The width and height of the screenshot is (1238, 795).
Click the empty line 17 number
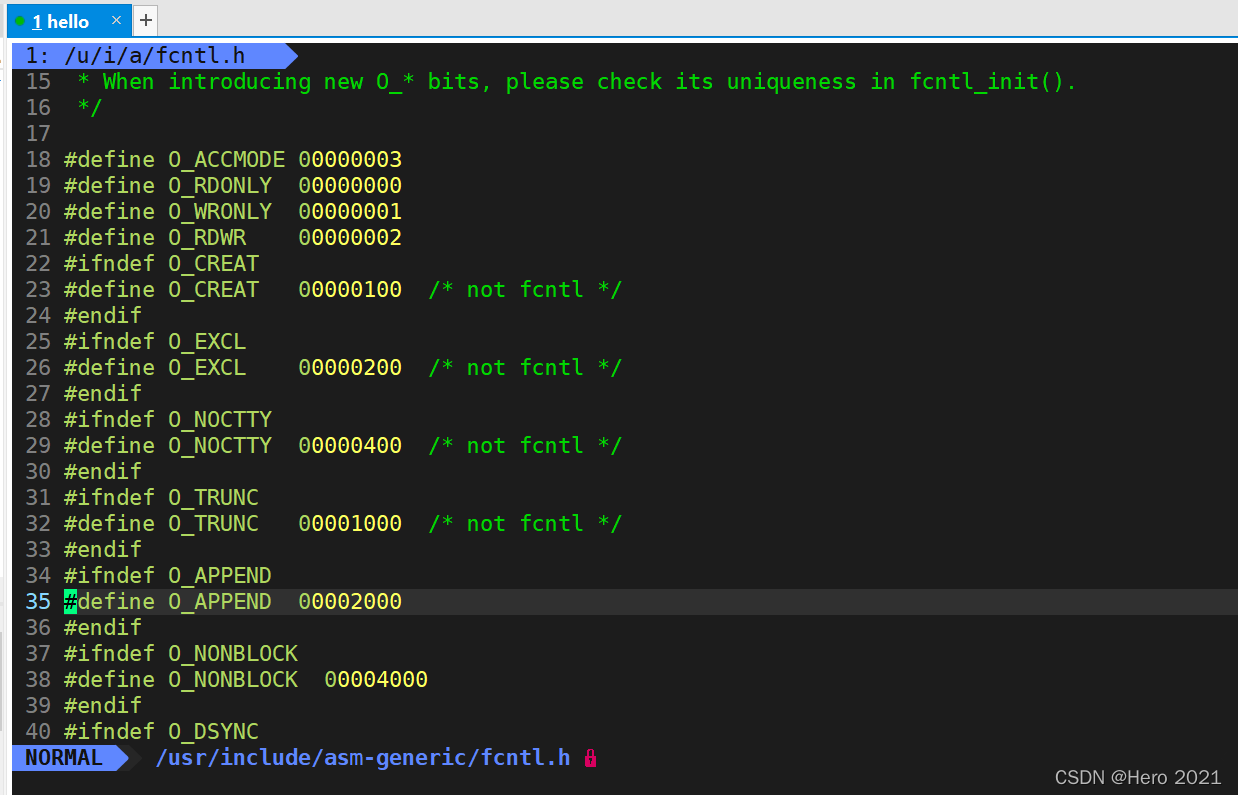[38, 133]
